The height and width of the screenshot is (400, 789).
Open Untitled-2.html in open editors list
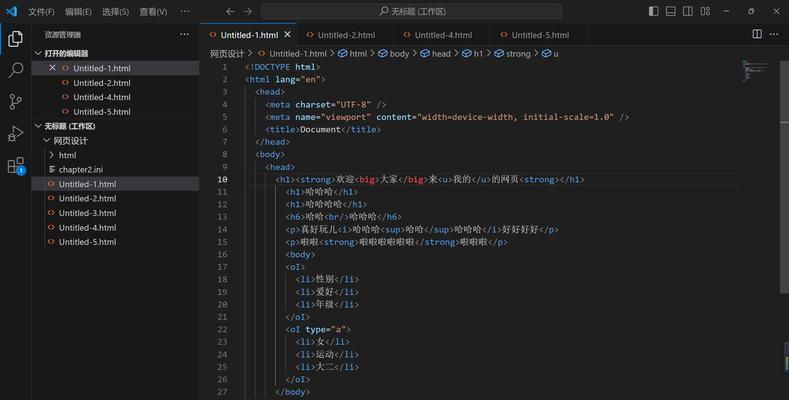coord(102,83)
